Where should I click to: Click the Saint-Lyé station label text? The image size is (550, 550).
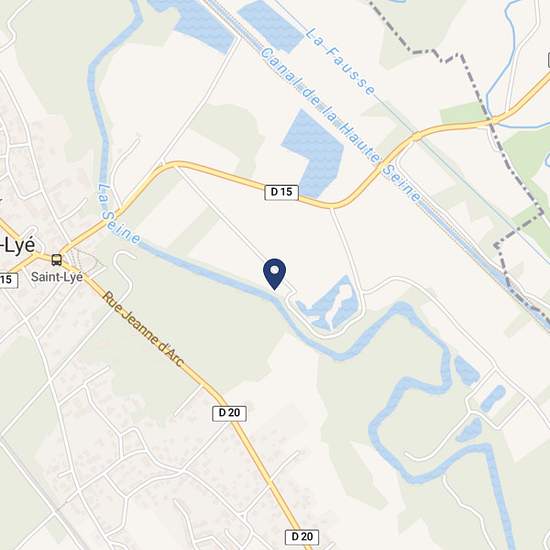pos(57,277)
